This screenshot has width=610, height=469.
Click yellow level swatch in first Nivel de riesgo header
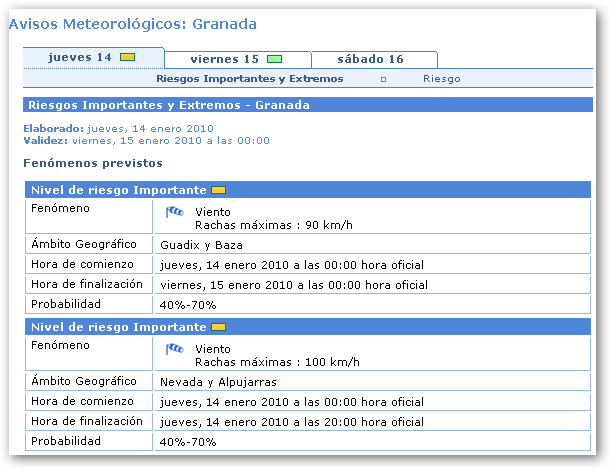pyautogui.click(x=218, y=190)
